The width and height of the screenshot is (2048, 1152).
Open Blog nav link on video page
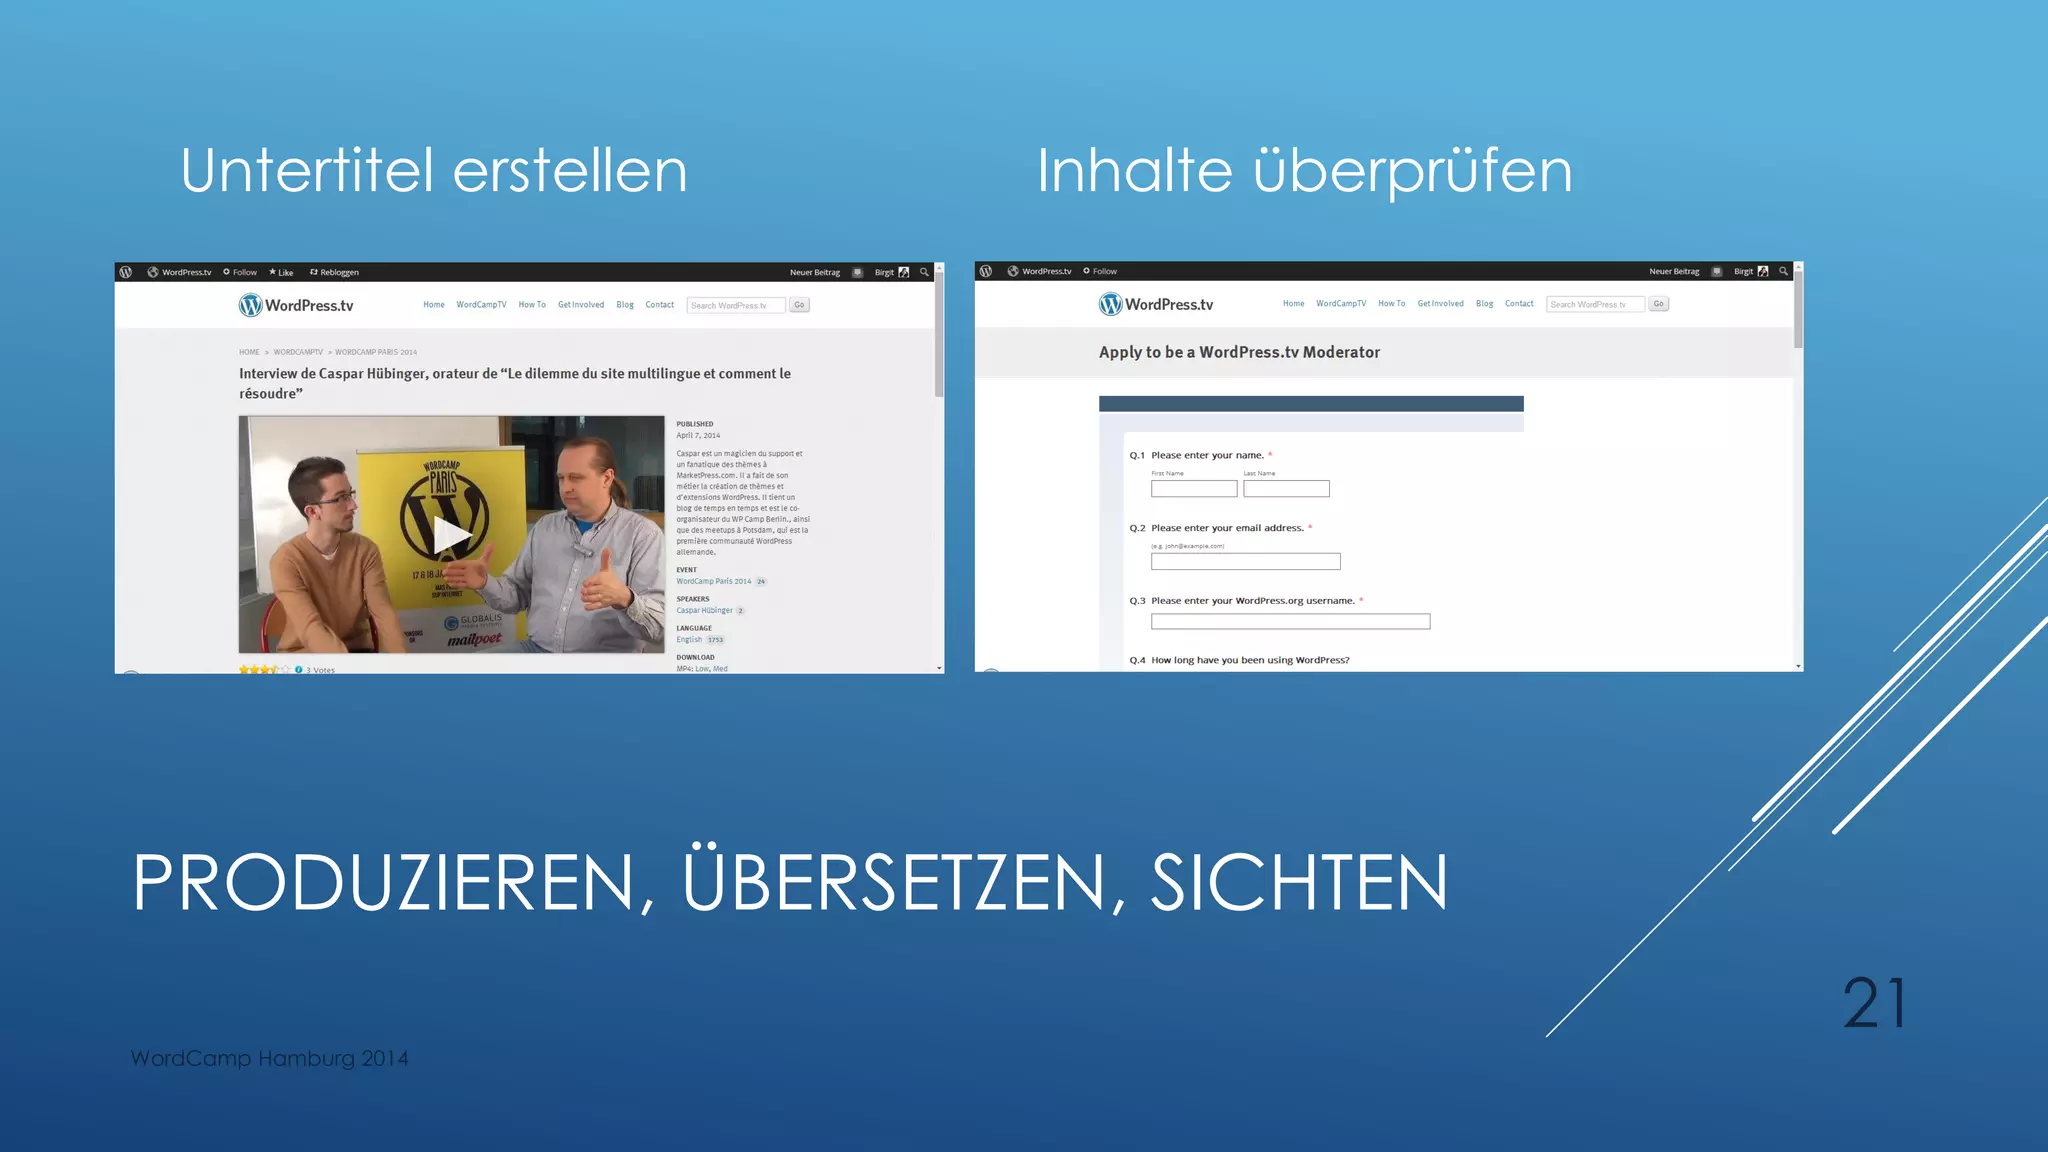[x=625, y=305]
